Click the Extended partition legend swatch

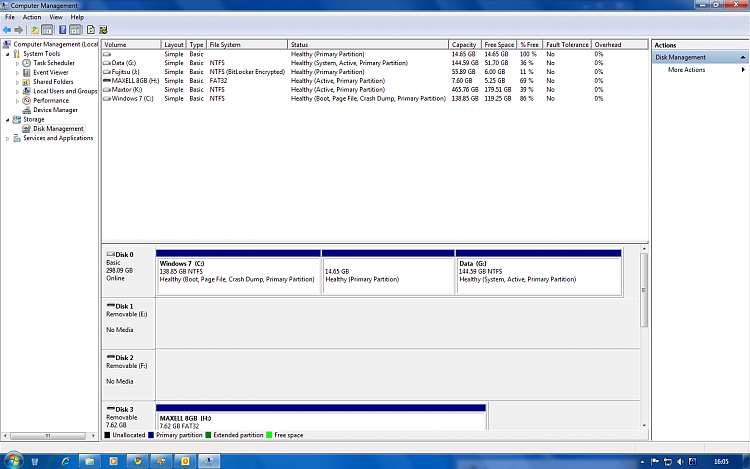tap(208, 435)
